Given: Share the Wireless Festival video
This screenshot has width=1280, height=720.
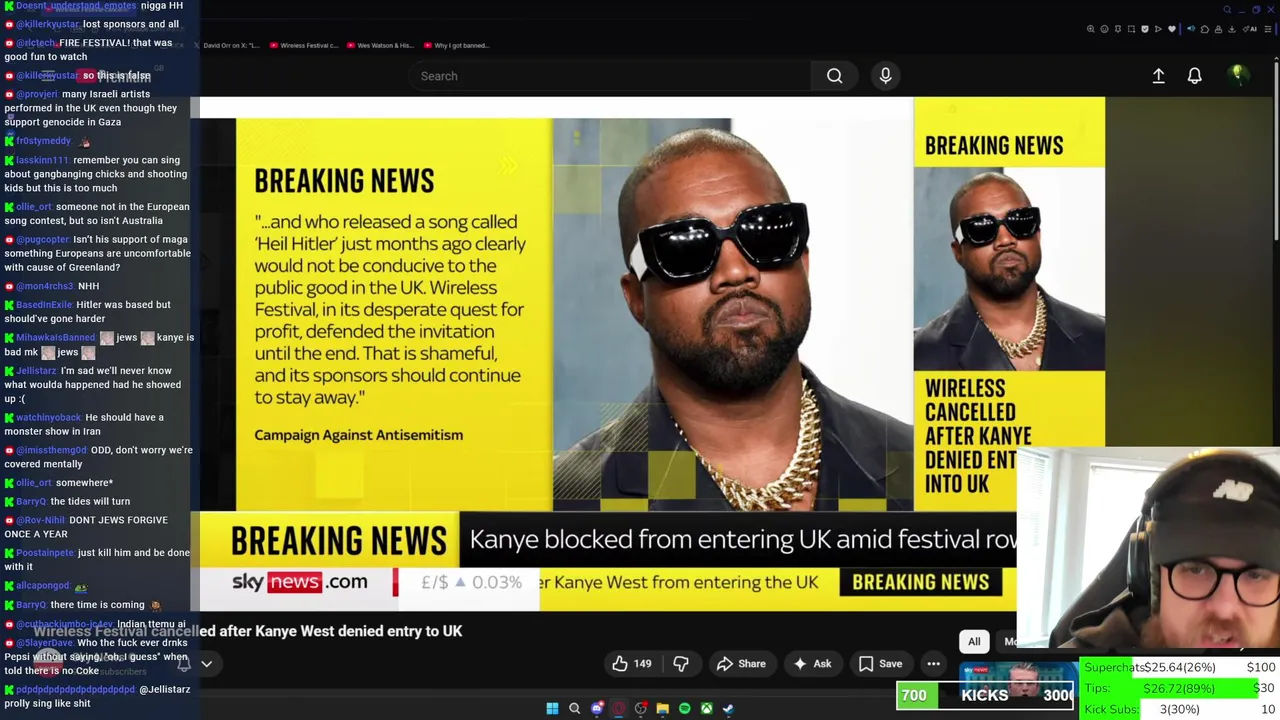Looking at the screenshot, I should pos(741,664).
